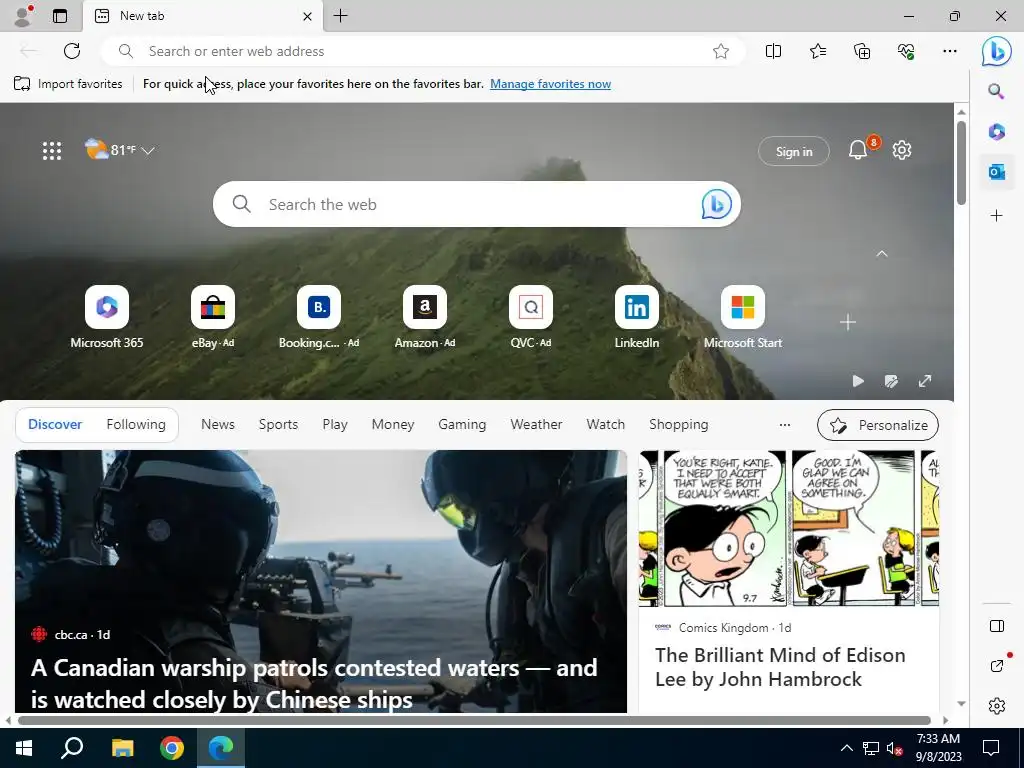Click Search the web box
This screenshot has width=1024, height=768.
point(477,204)
